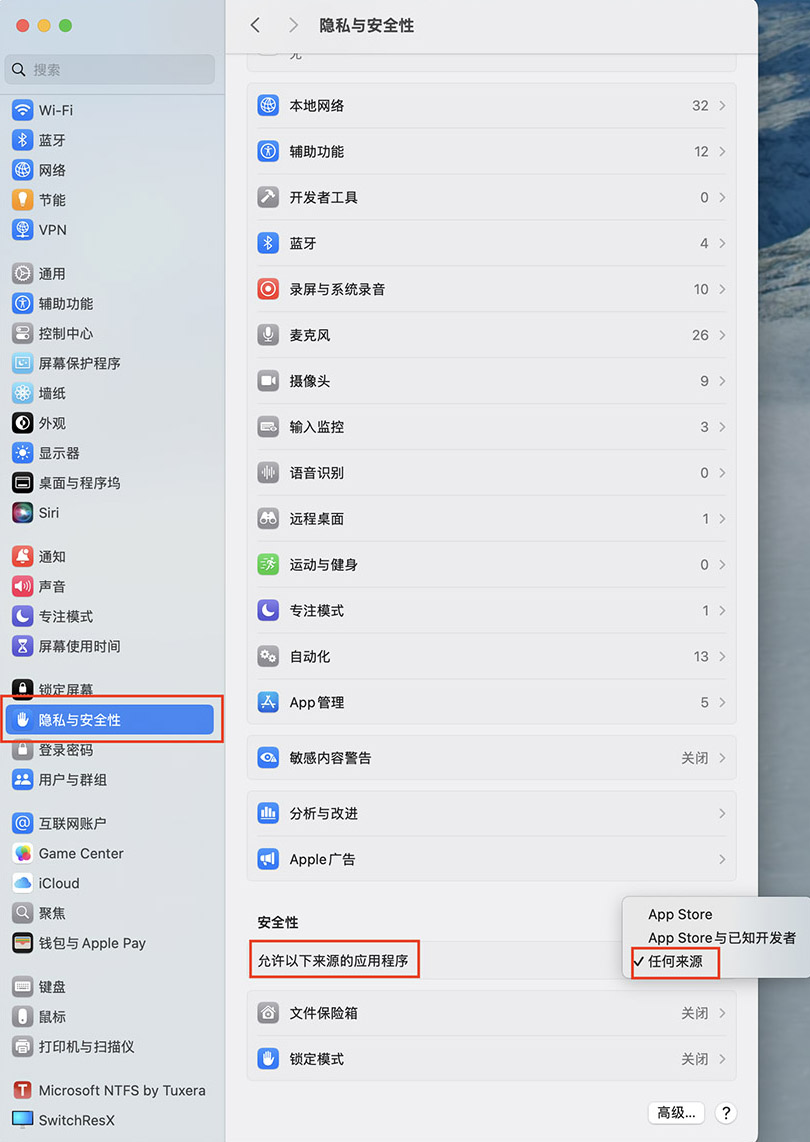810x1142 pixels.
Task: Click the Wi-Fi icon in sidebar
Action: [22, 110]
